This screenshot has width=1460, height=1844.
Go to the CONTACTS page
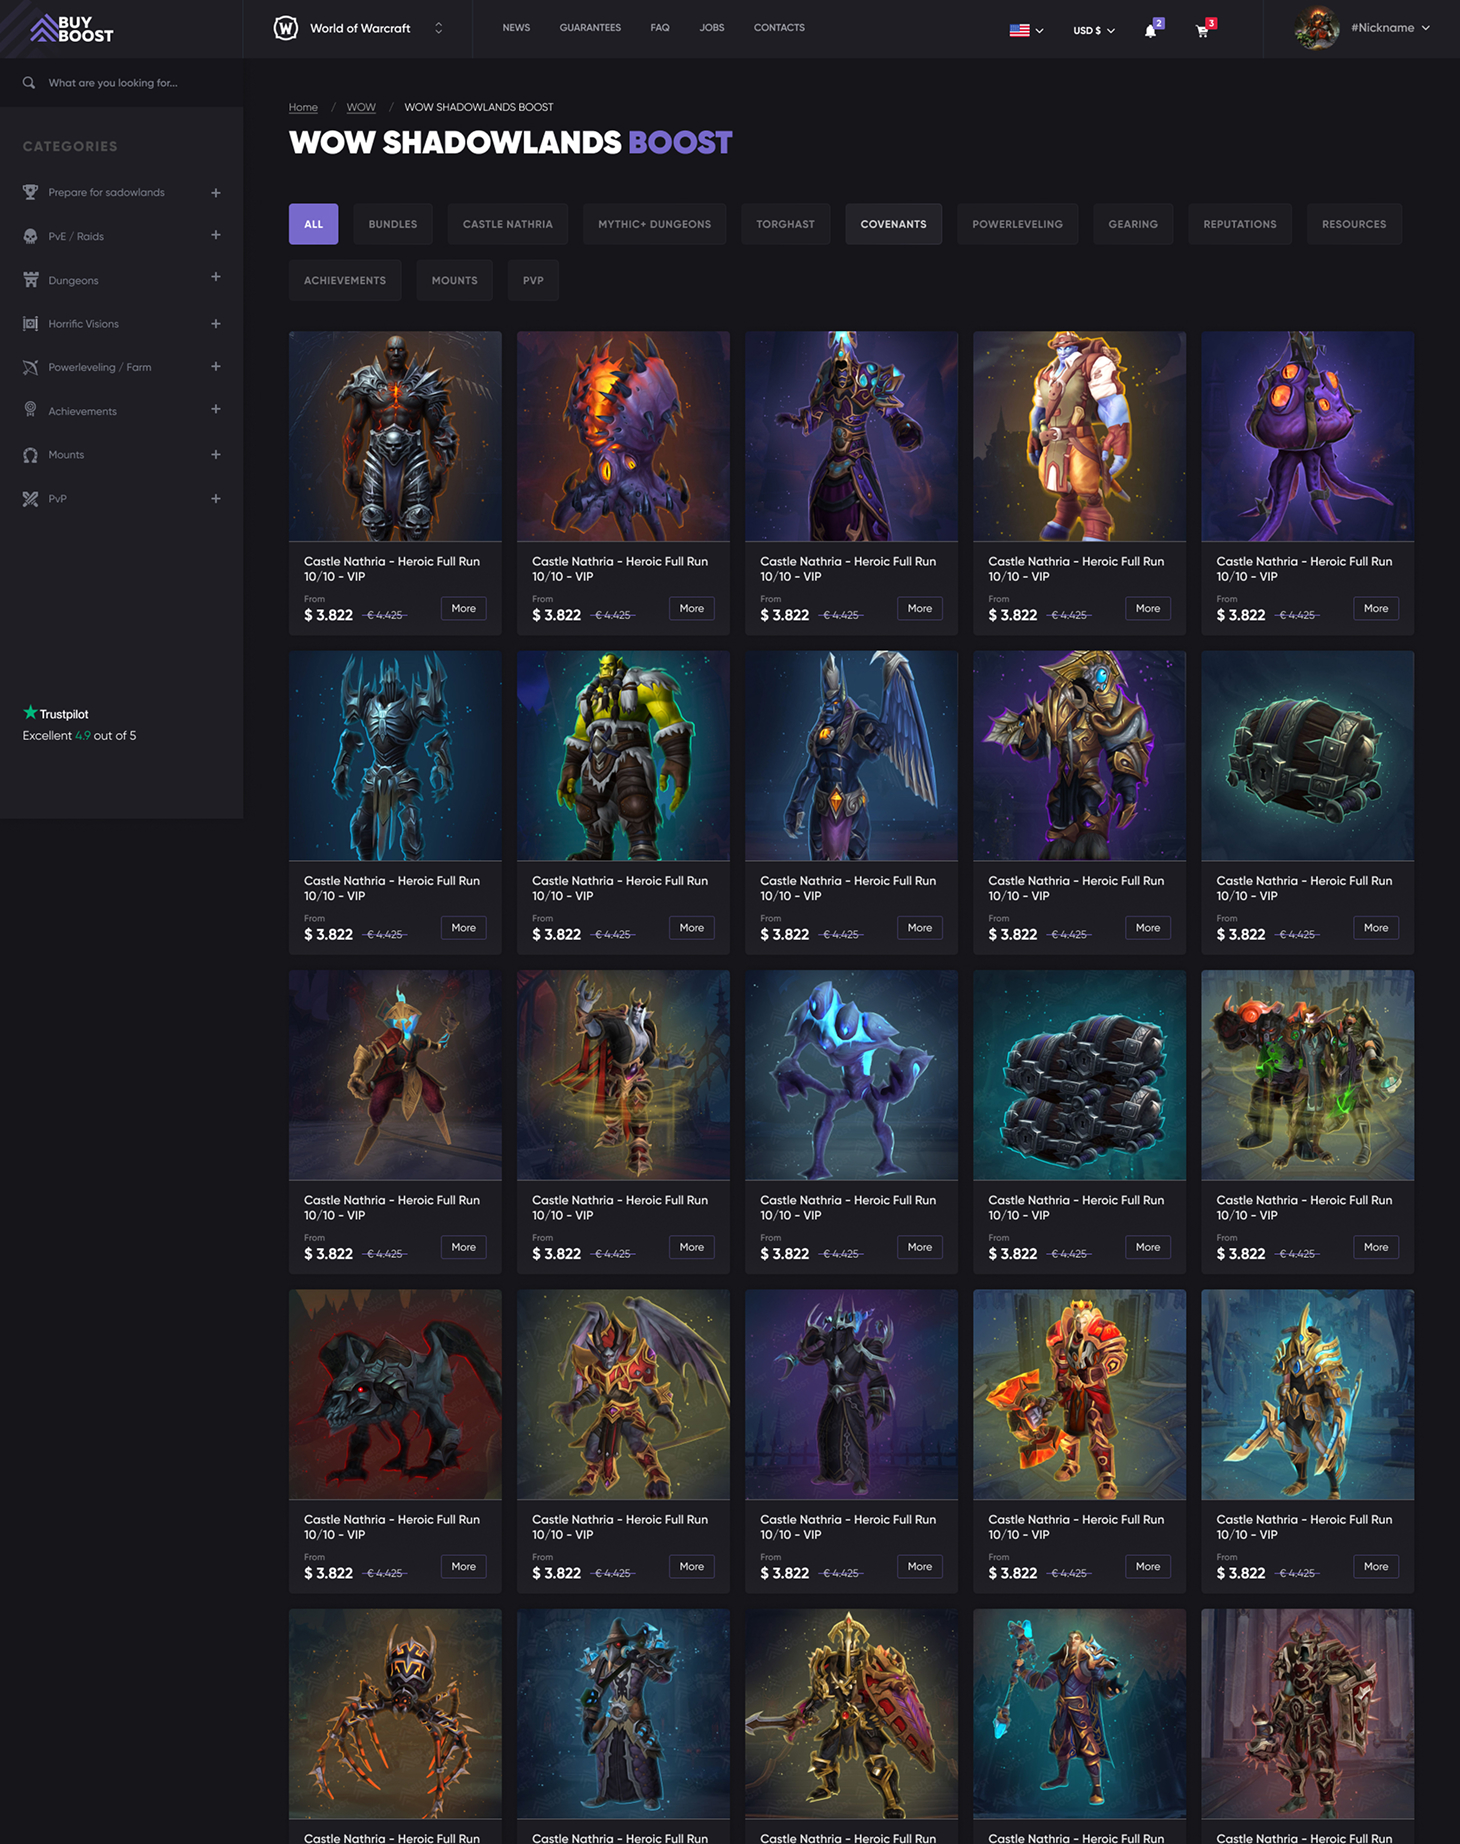pos(779,28)
